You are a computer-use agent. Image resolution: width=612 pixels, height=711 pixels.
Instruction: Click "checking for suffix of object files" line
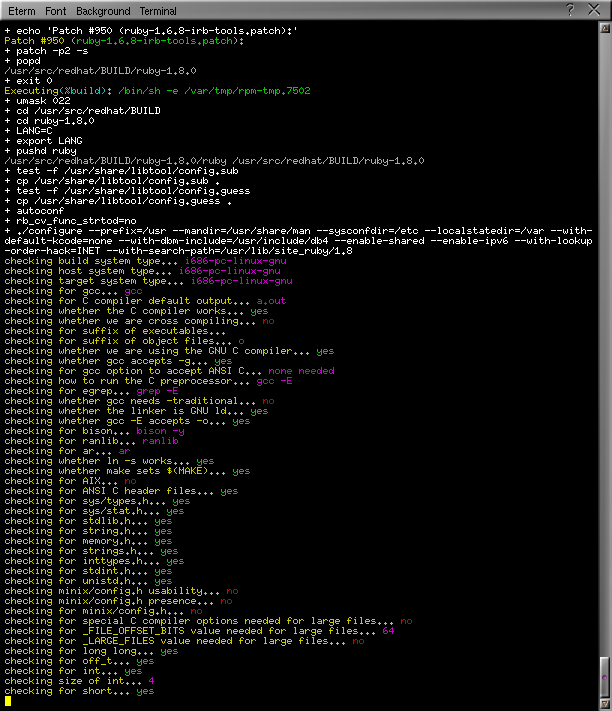[x=124, y=341]
